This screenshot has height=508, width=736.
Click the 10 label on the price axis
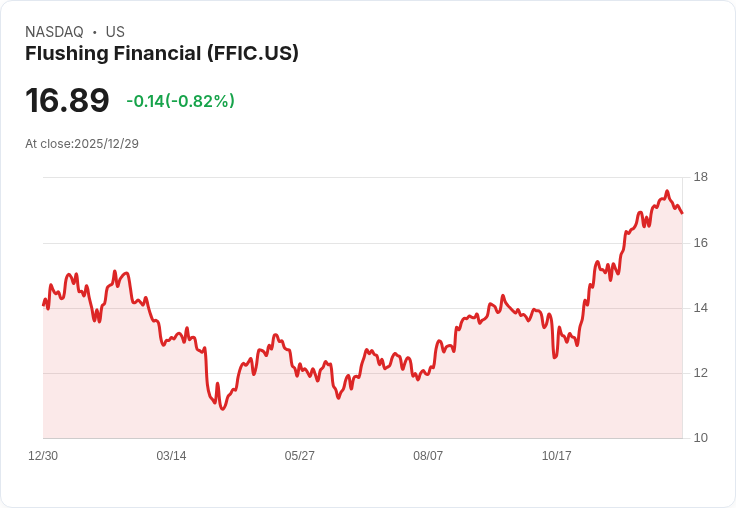701,438
